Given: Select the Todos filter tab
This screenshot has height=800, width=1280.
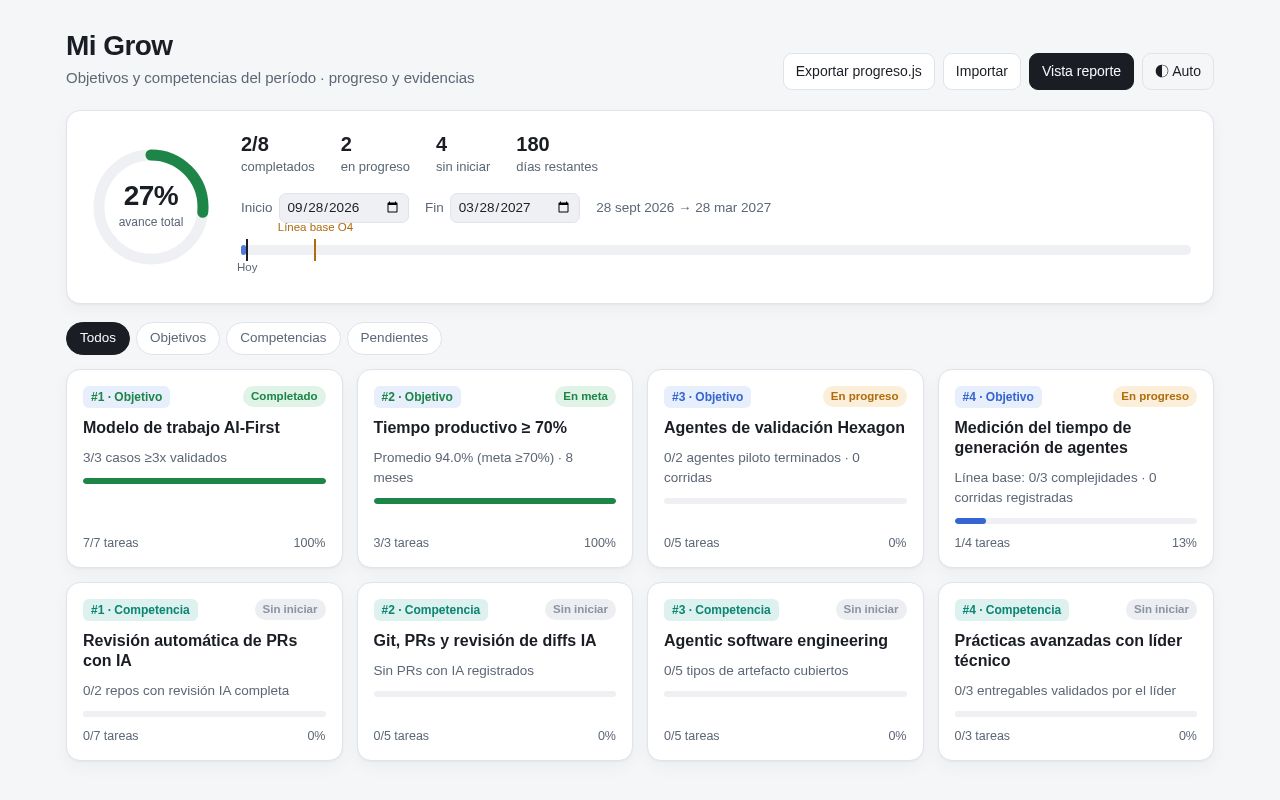Looking at the screenshot, I should (98, 338).
